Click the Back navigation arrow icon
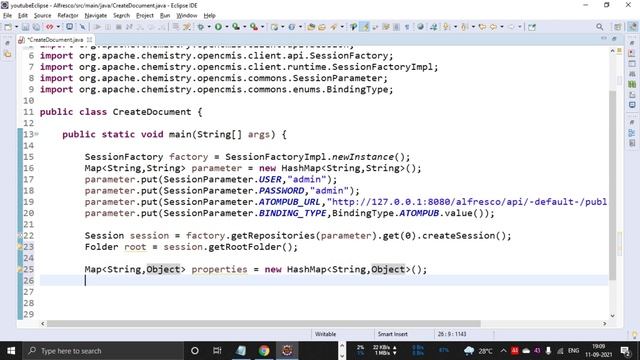The width and height of the screenshot is (640, 360). click(493, 27)
